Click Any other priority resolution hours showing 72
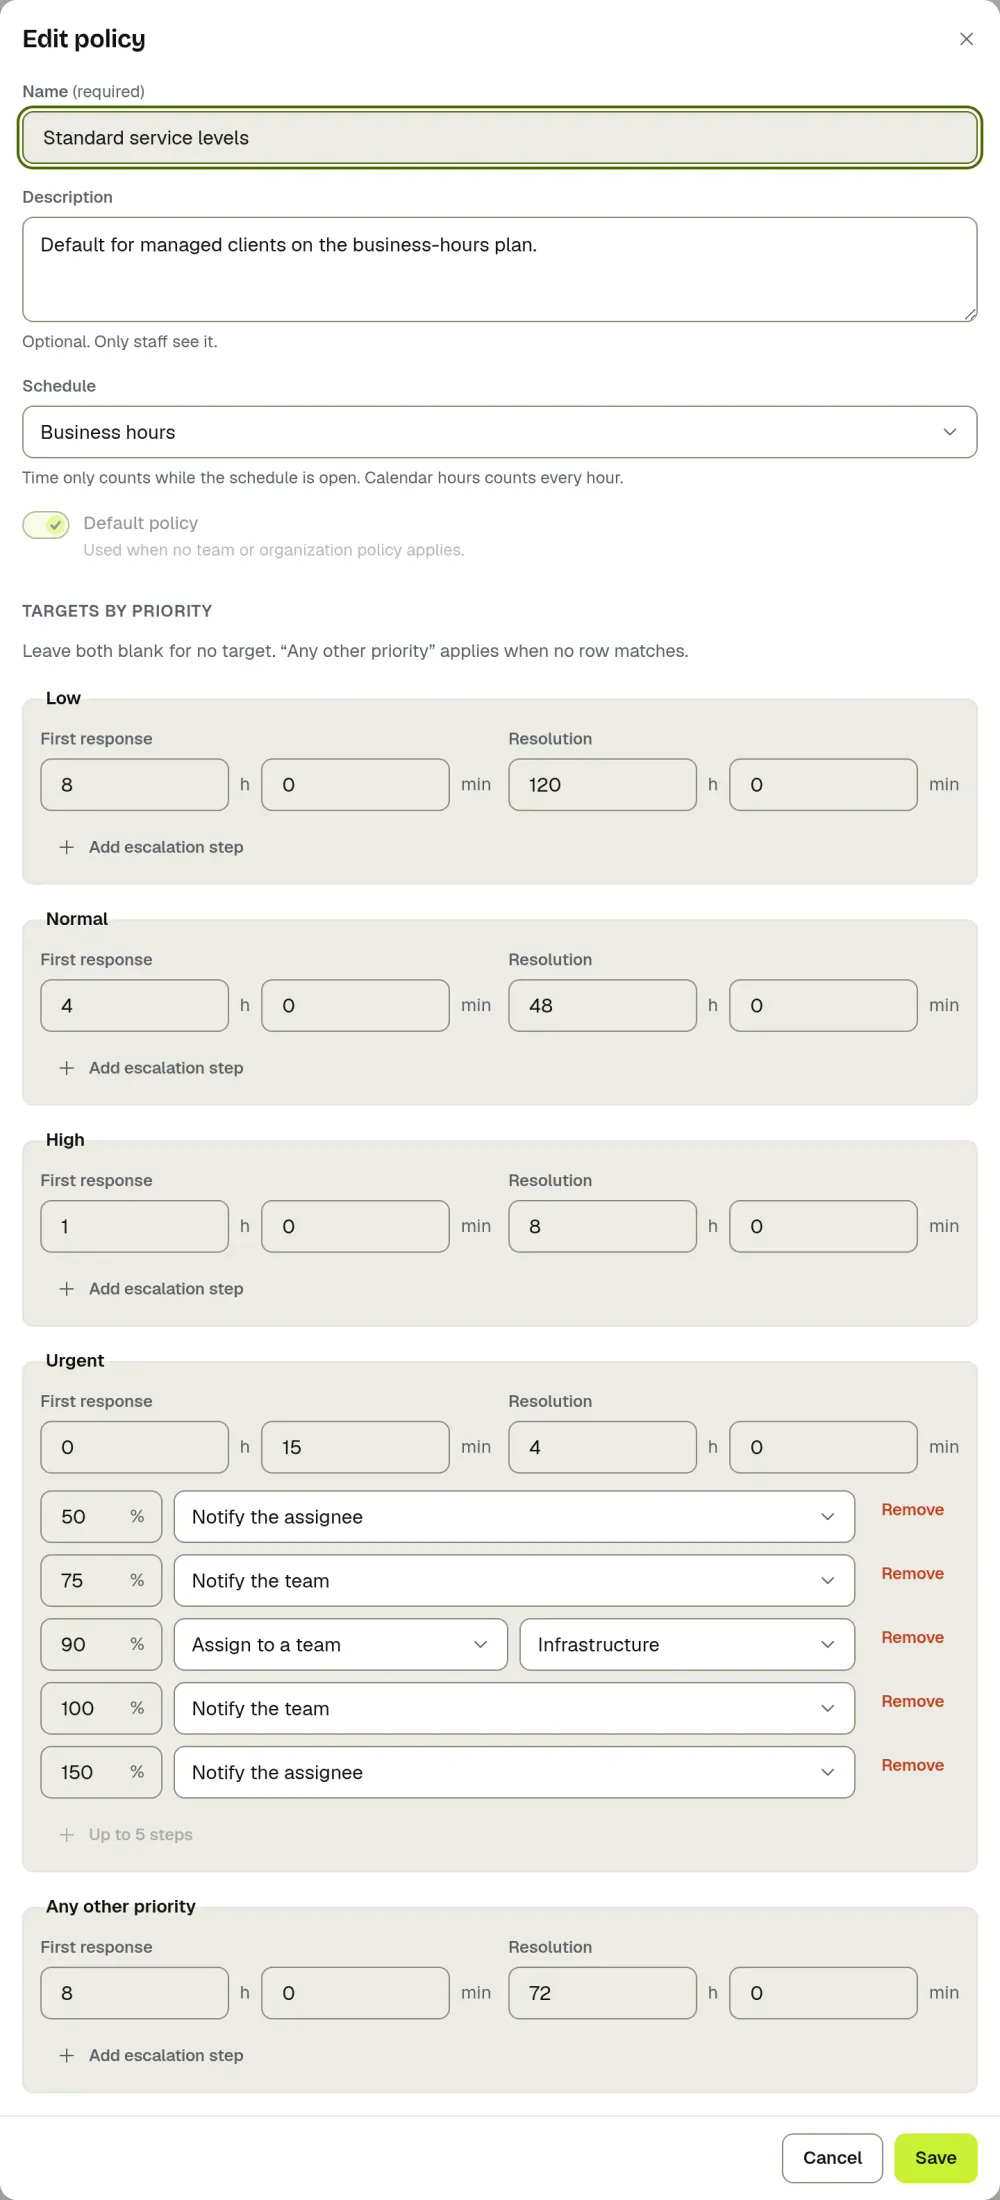This screenshot has height=2200, width=1000. pyautogui.click(x=603, y=1993)
